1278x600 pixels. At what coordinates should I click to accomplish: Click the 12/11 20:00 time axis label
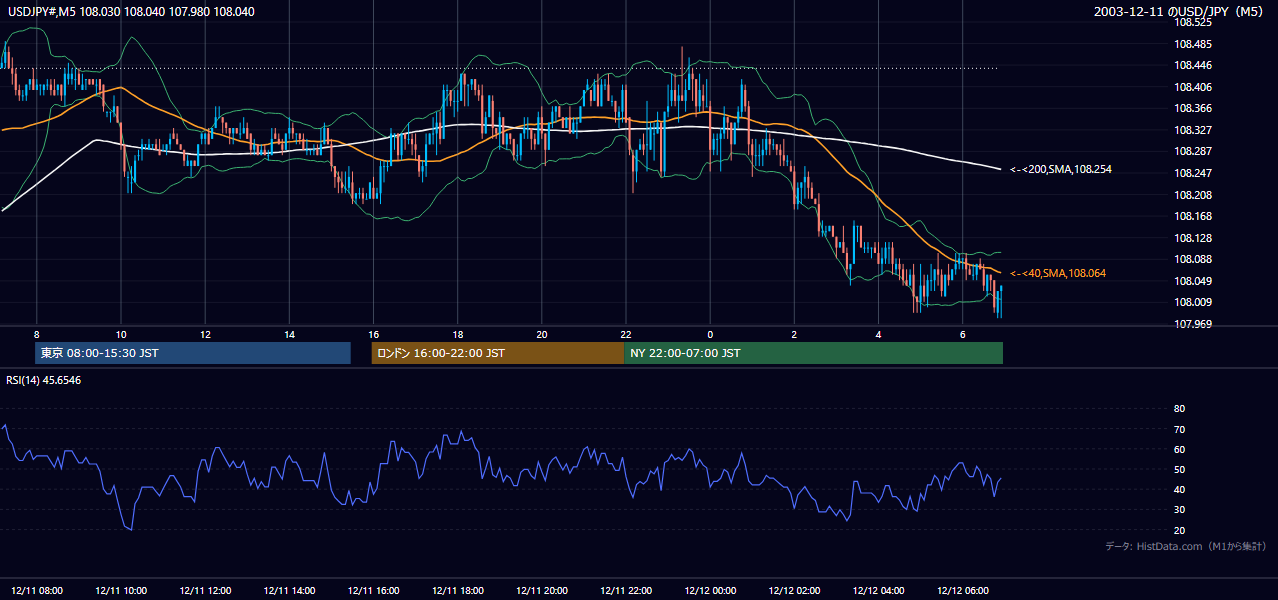pos(541,591)
